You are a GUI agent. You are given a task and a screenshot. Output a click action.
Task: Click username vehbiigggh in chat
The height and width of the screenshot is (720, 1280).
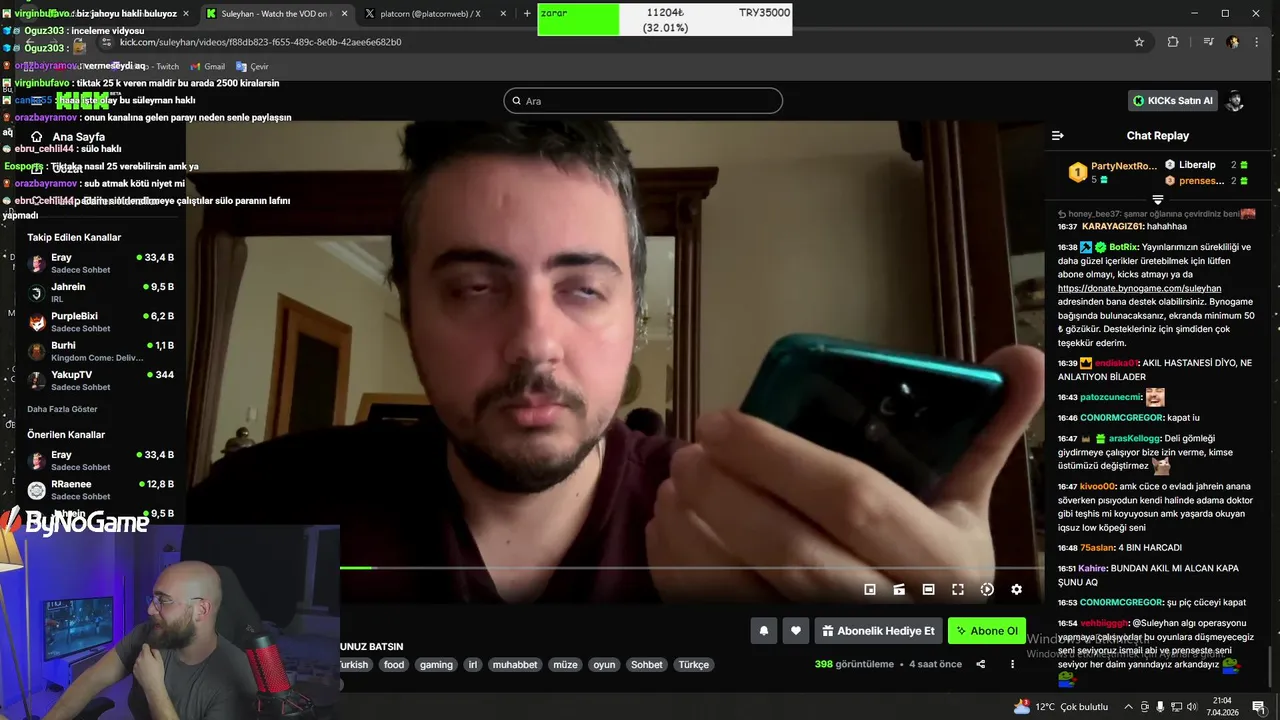[x=1104, y=623]
